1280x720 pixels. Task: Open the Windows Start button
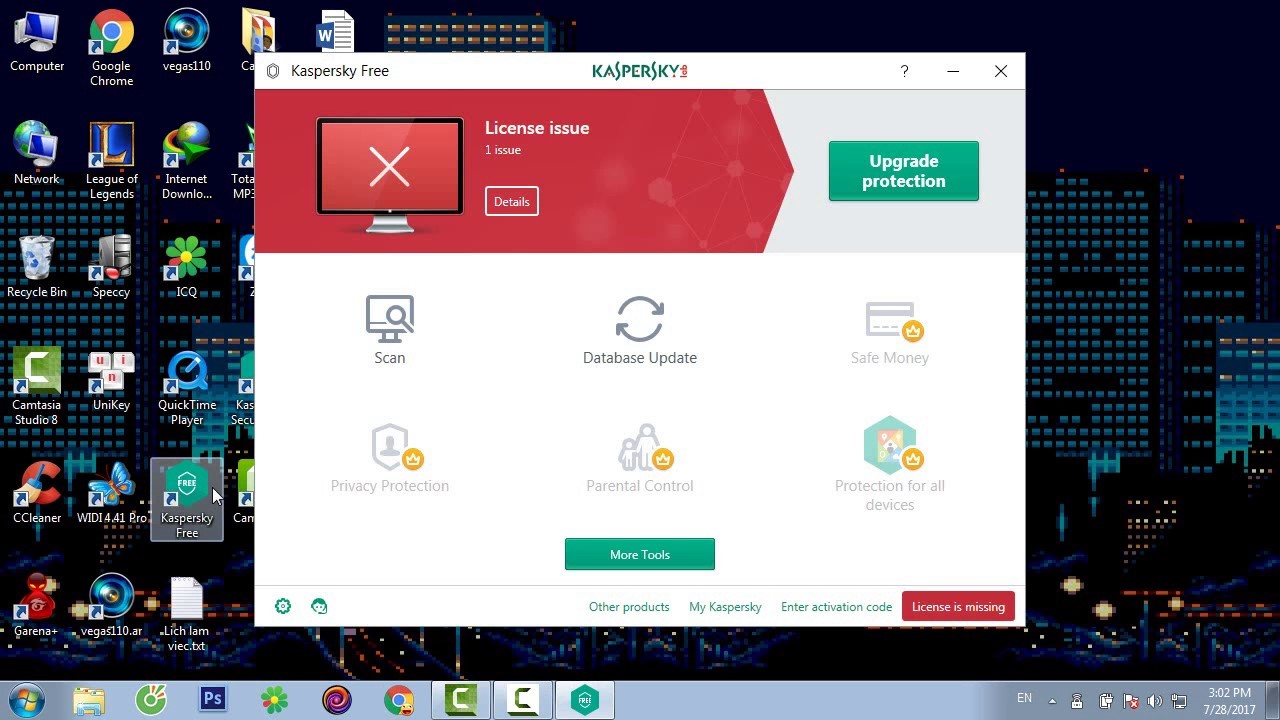(26, 700)
